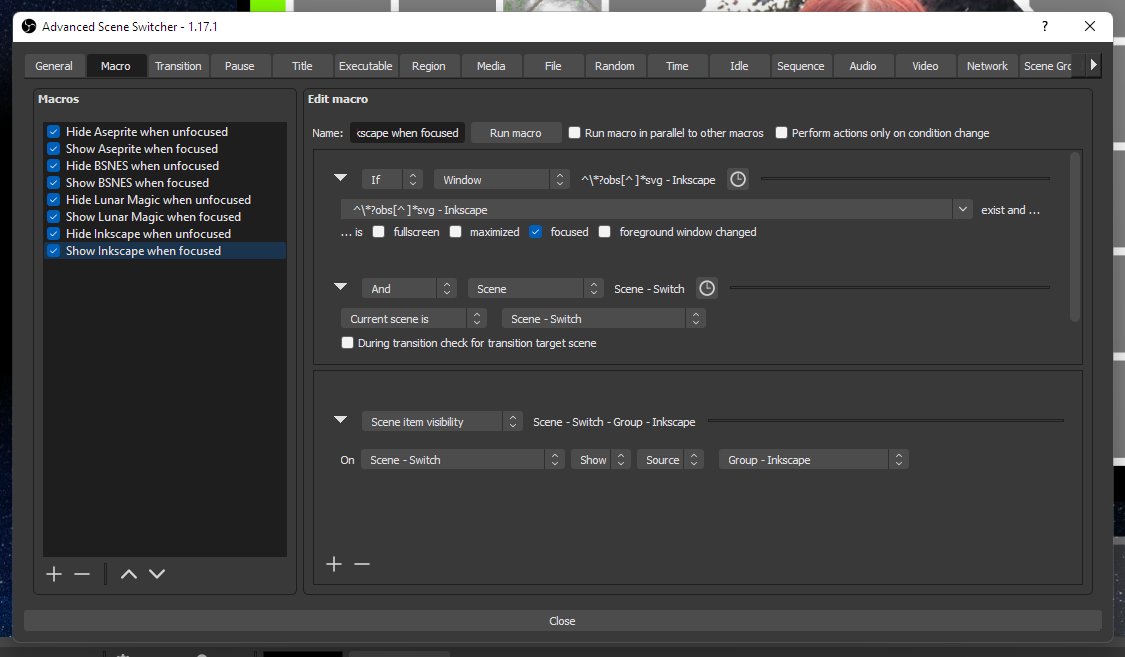The image size is (1125, 657).
Task: Uncheck the Hide Inkscape when unfocused macro
Action: tap(53, 234)
